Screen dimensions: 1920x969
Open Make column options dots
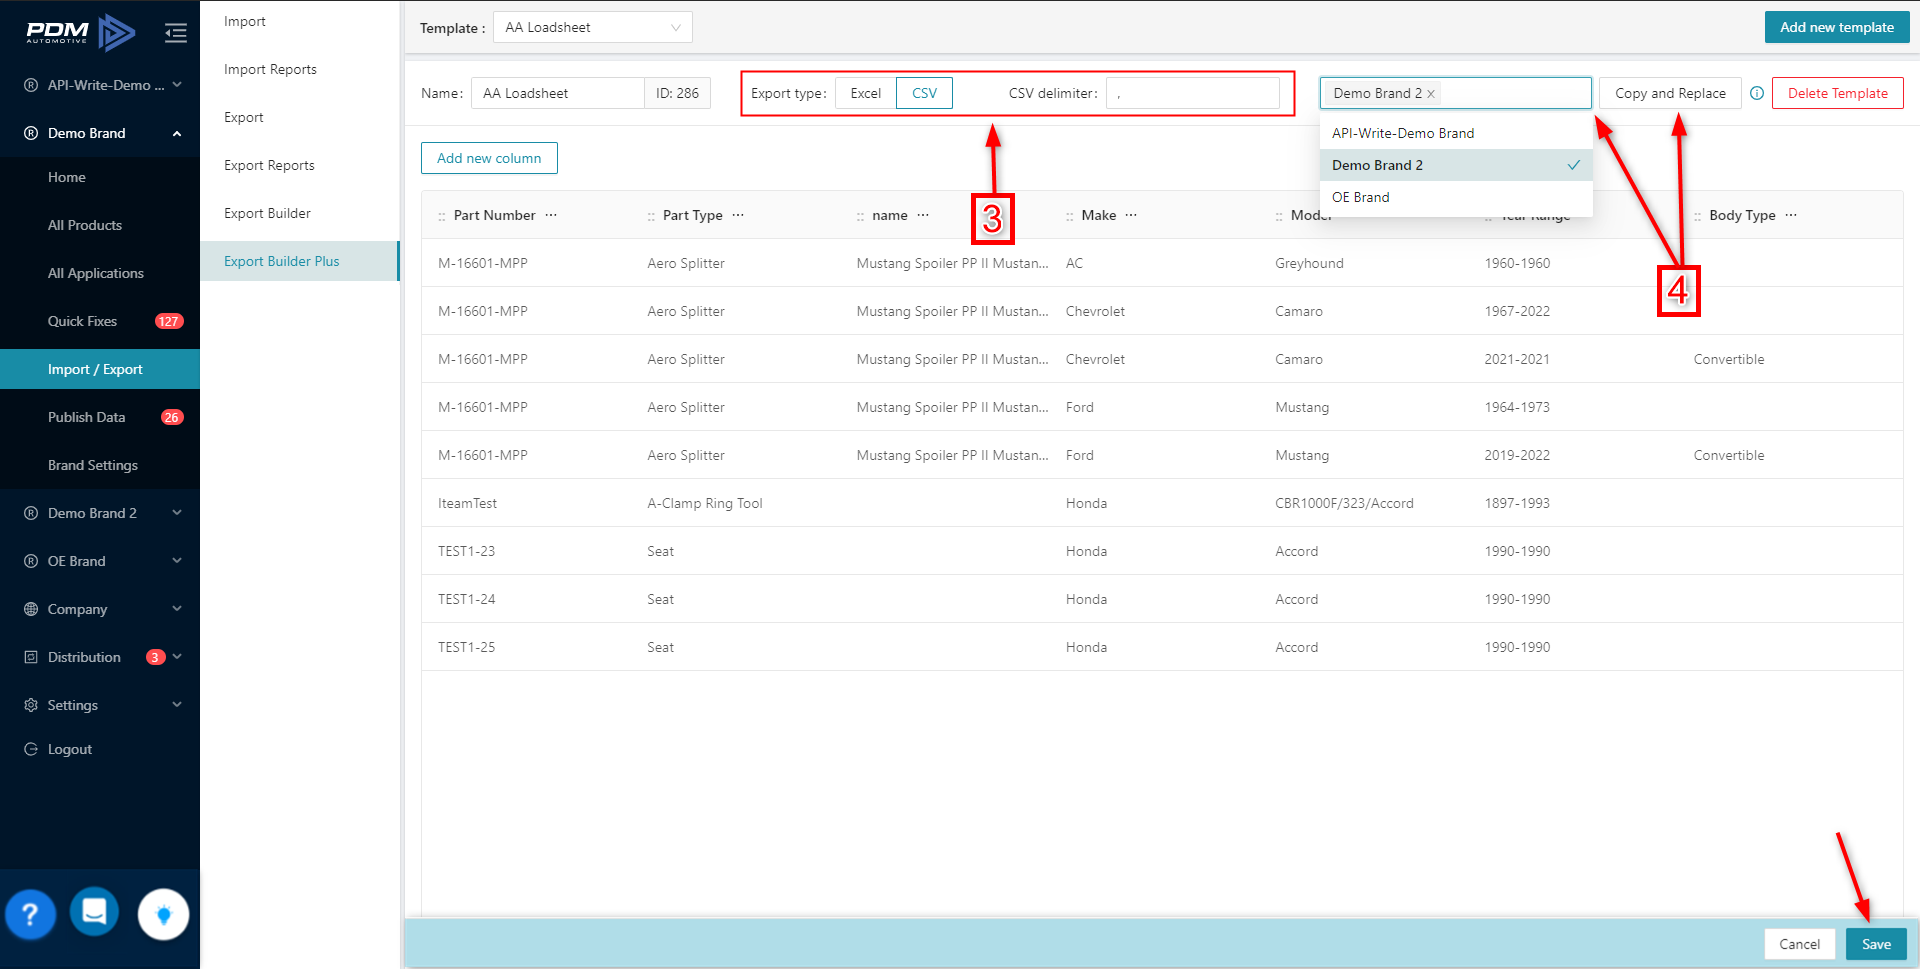coord(1131,215)
